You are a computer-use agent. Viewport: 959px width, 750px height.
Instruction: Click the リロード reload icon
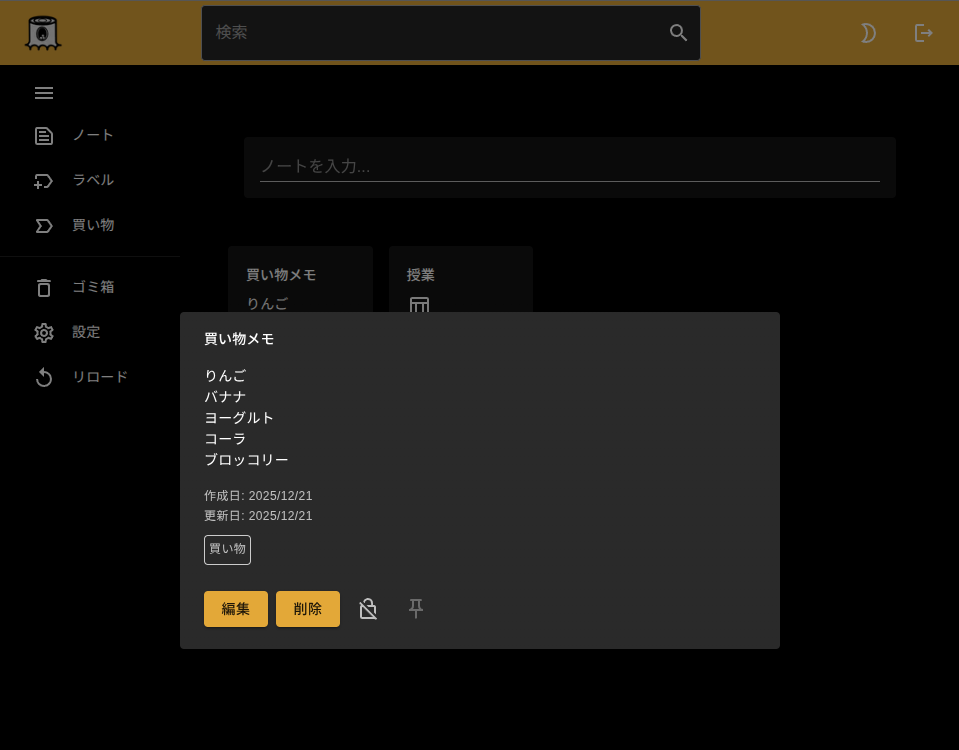coord(44,377)
